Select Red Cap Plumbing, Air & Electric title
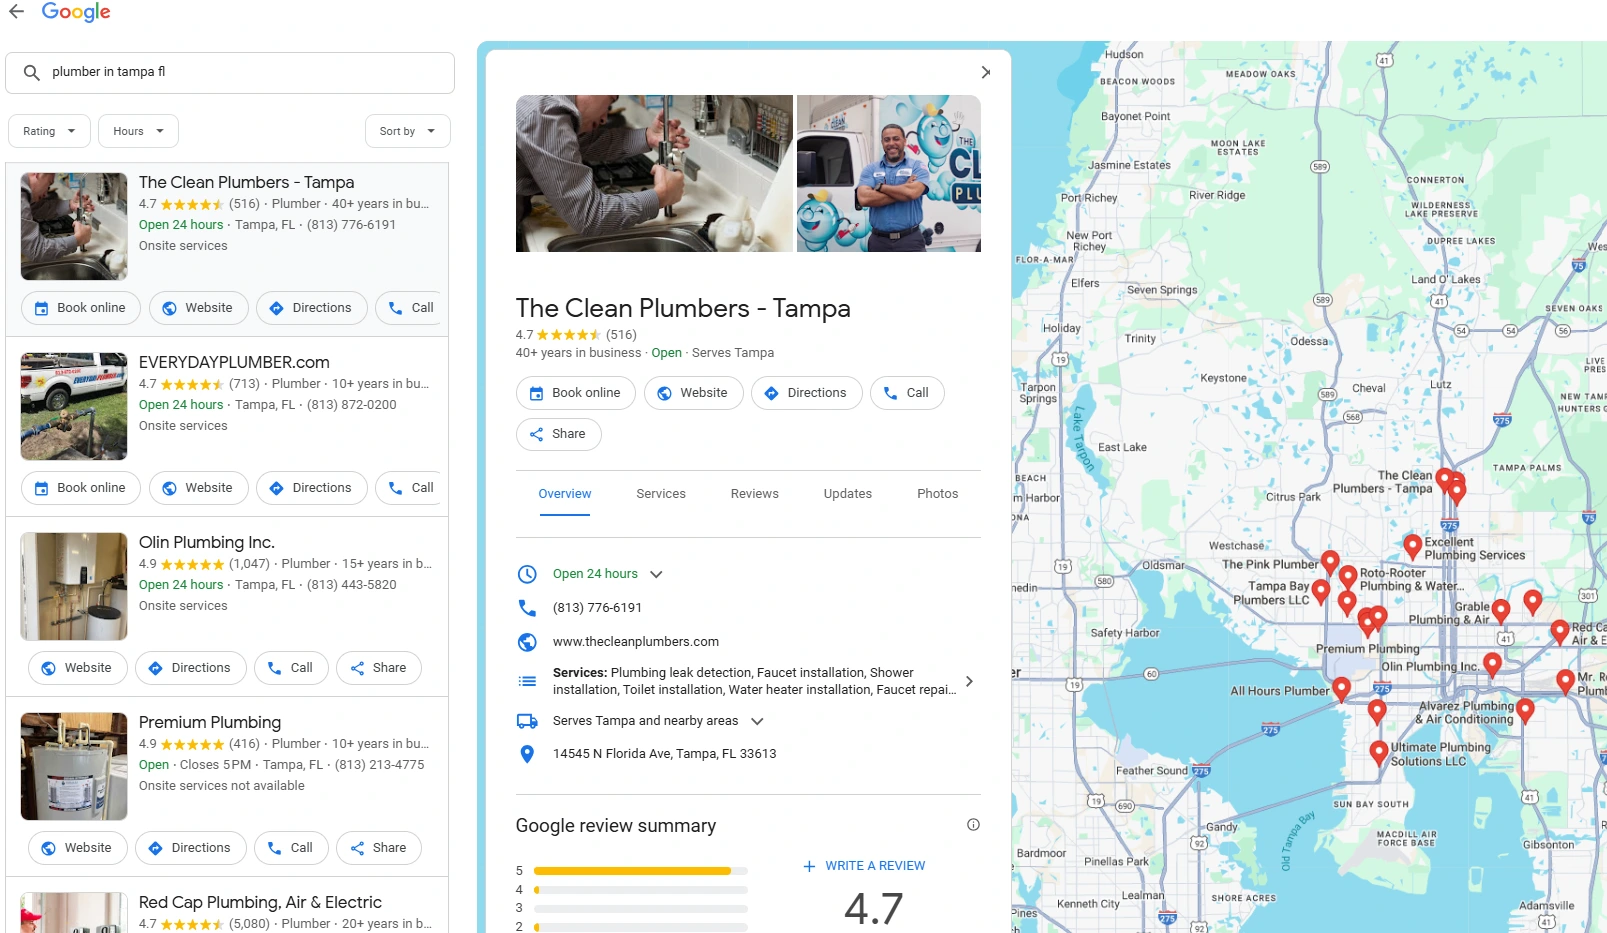This screenshot has width=1607, height=933. (260, 902)
